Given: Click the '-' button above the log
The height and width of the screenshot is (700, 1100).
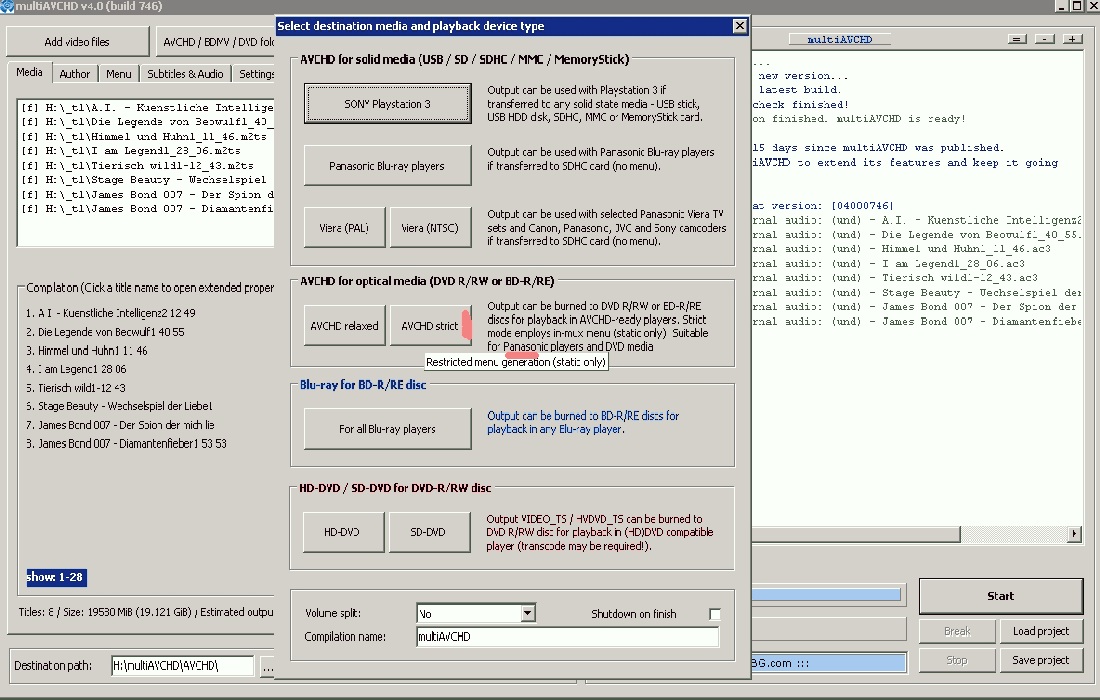Looking at the screenshot, I should point(1045,39).
